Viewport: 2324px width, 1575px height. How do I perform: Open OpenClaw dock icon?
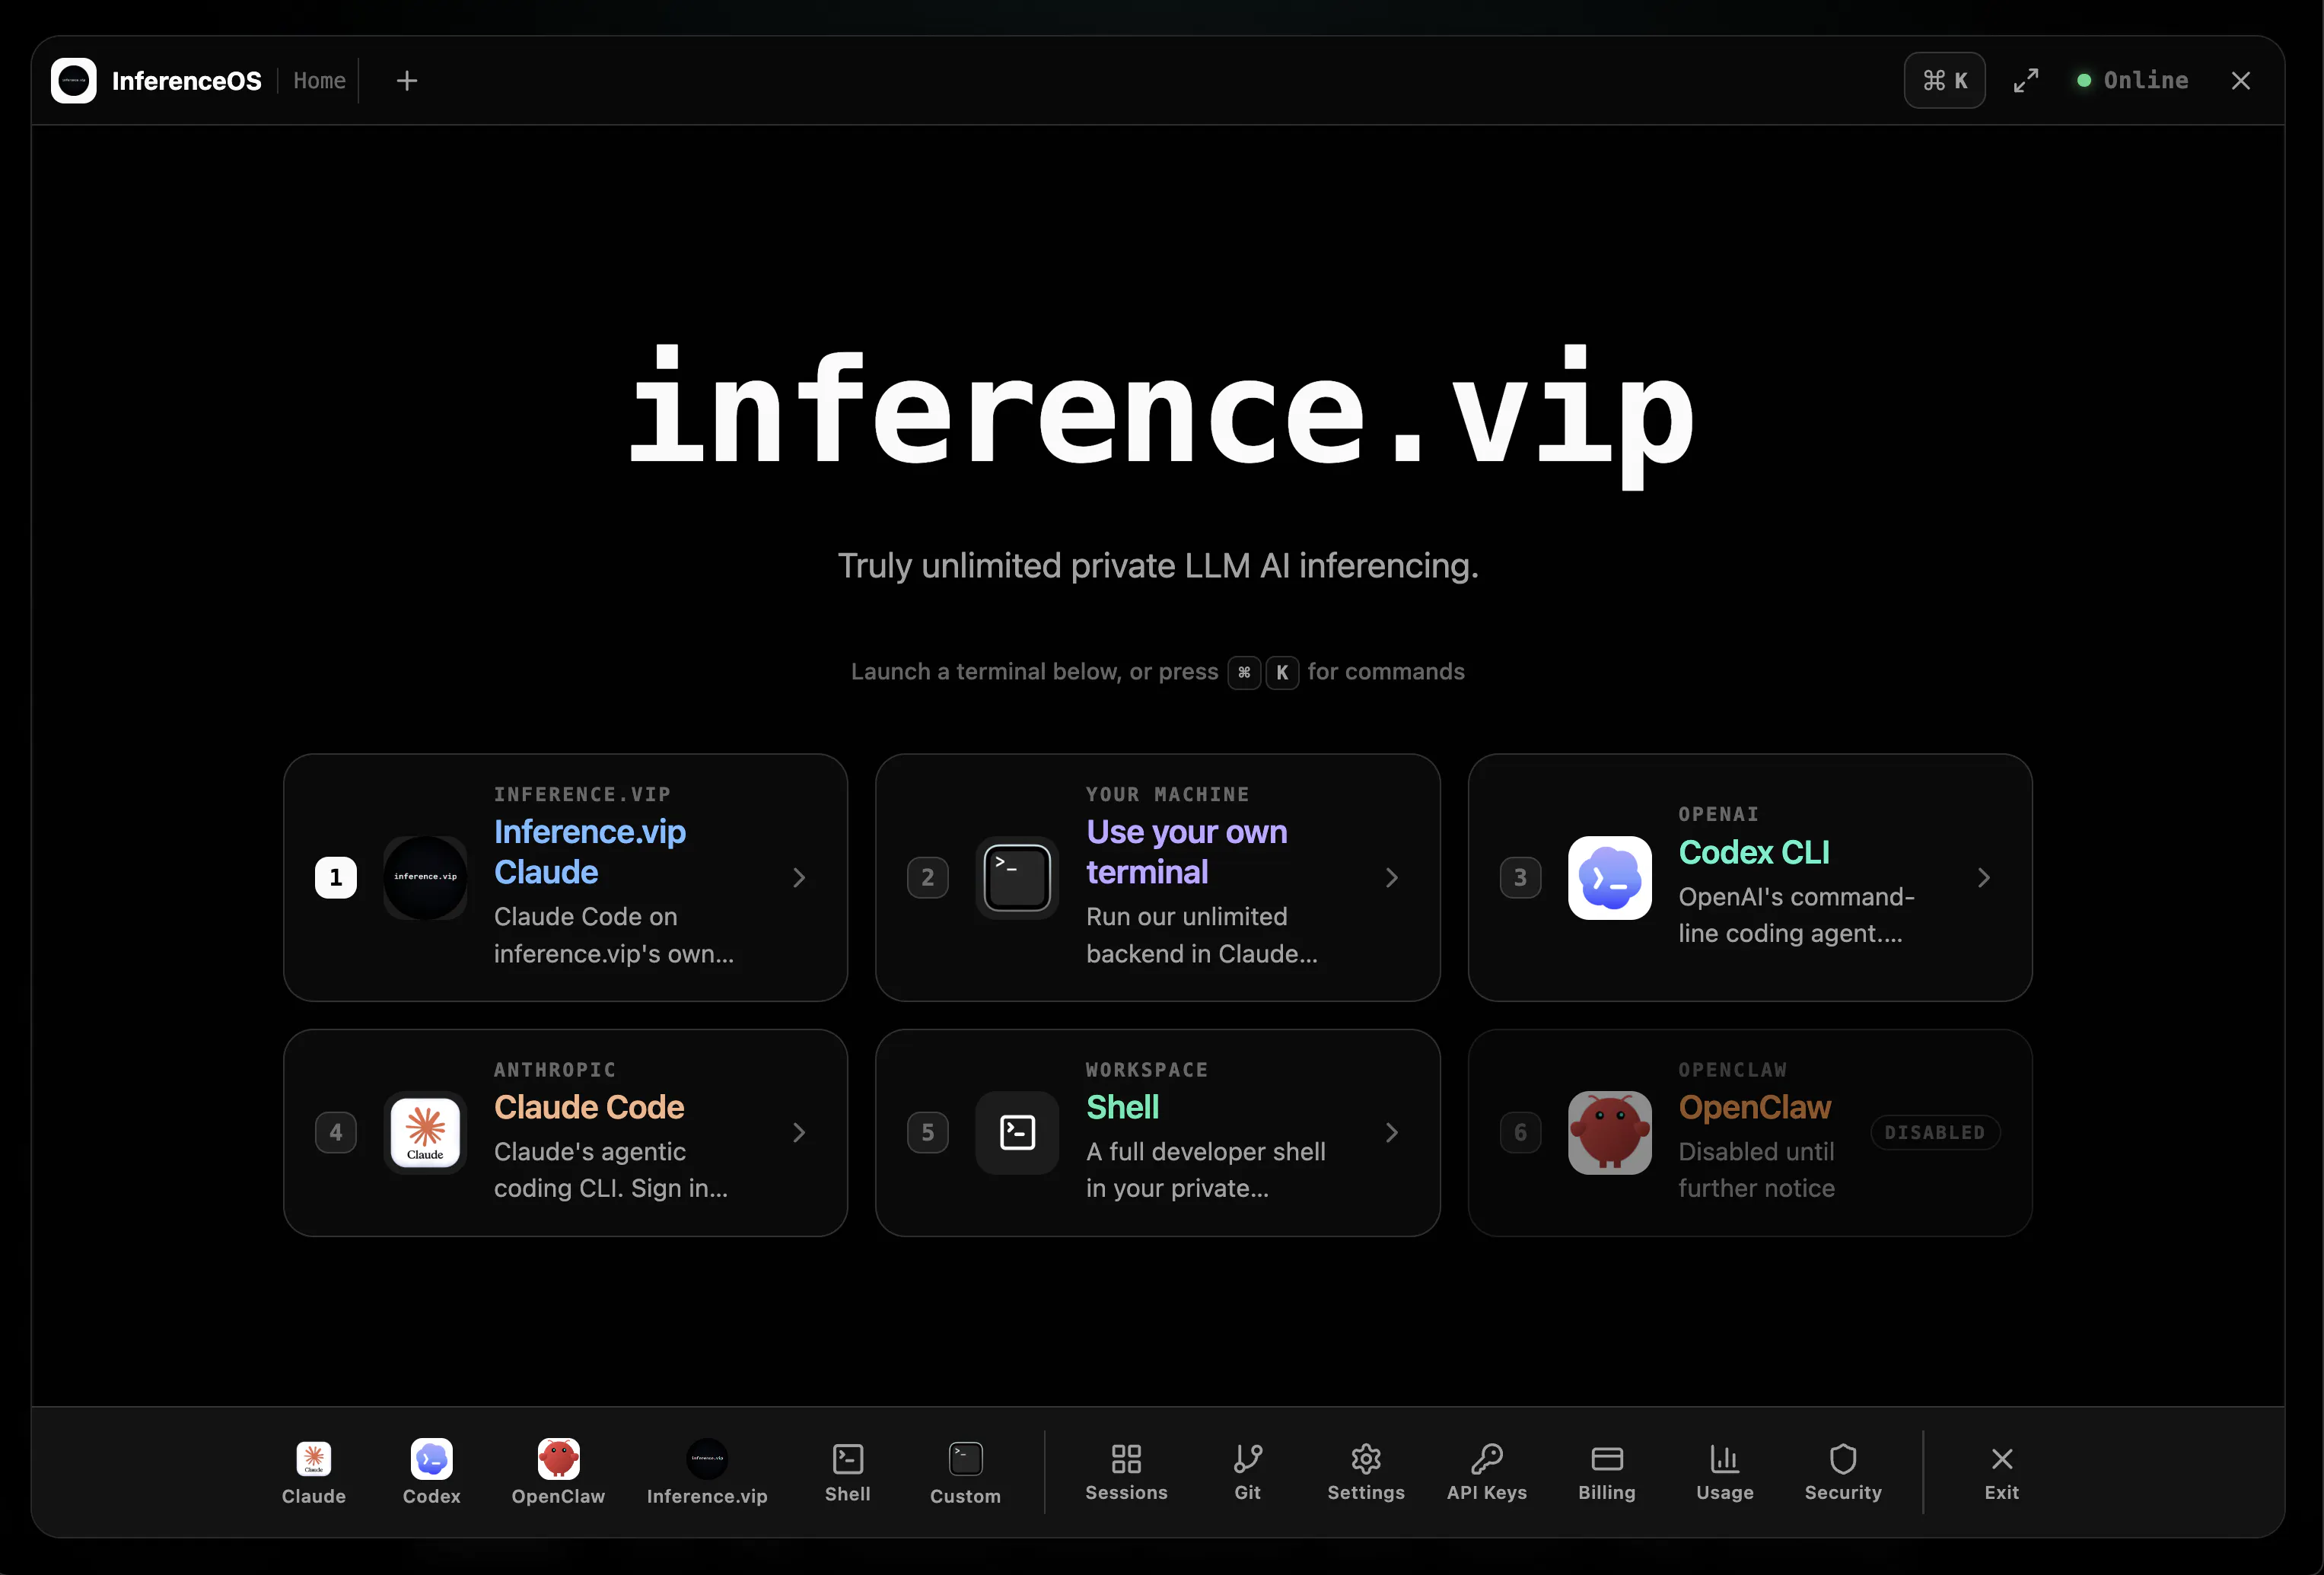[558, 1471]
